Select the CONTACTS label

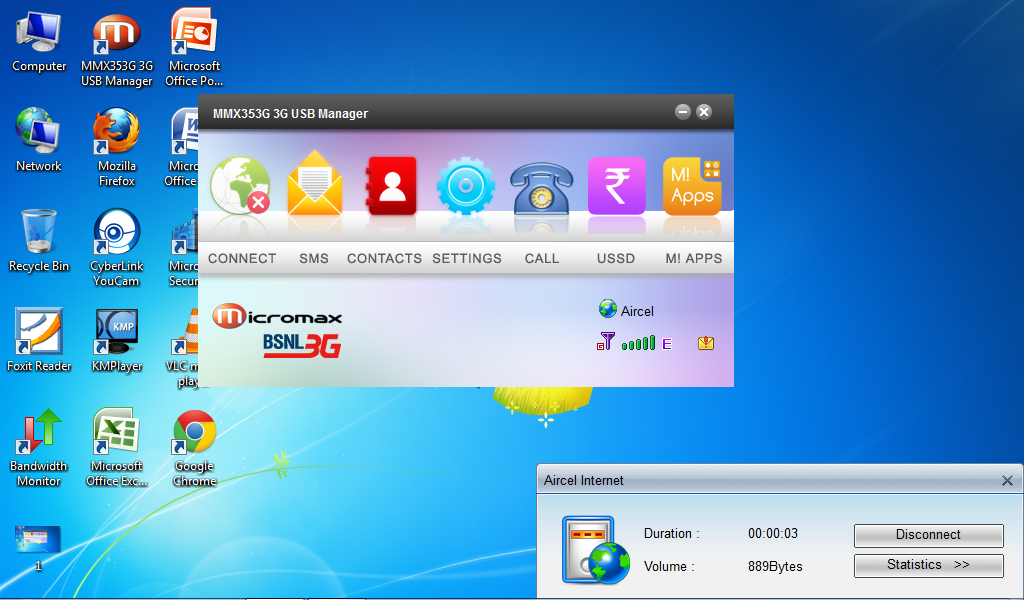(x=384, y=259)
